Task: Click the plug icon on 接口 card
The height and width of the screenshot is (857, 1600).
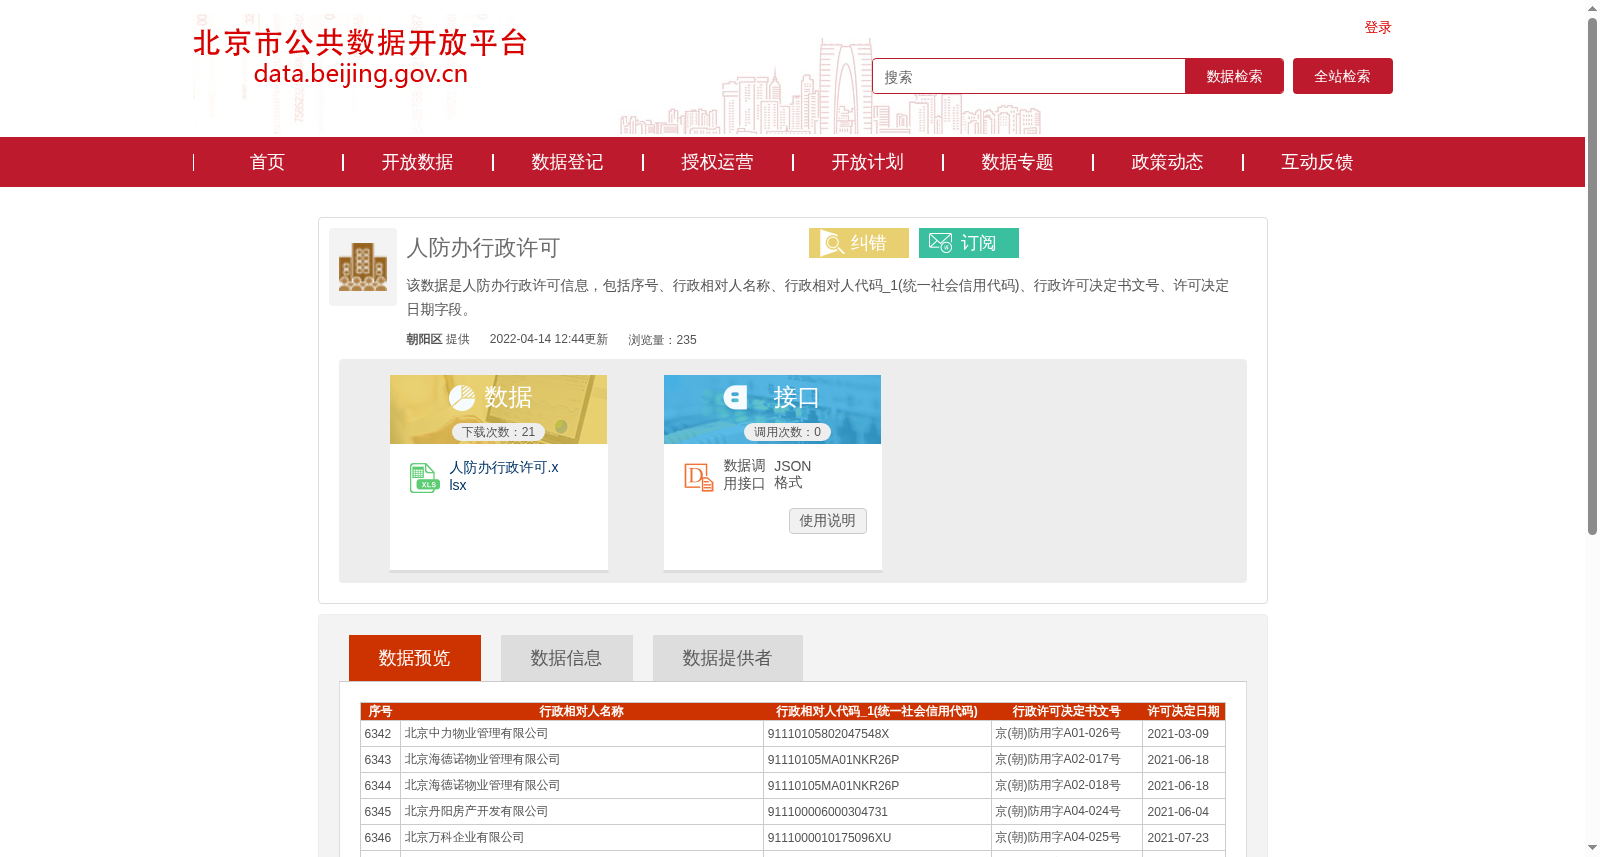Action: [x=736, y=398]
